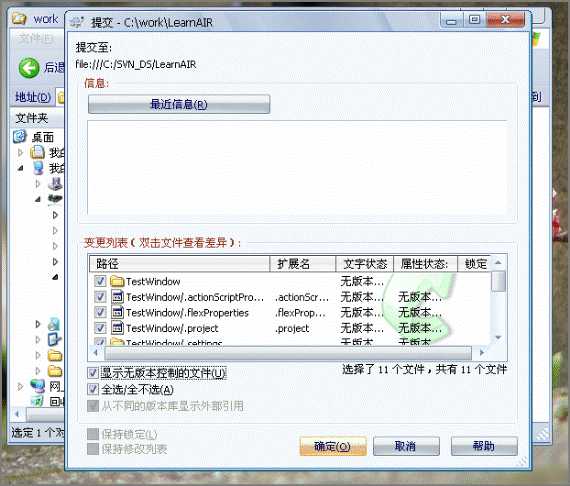The height and width of the screenshot is (486, 570).
Task: Sort change list by Path column
Action: pyautogui.click(x=179, y=264)
